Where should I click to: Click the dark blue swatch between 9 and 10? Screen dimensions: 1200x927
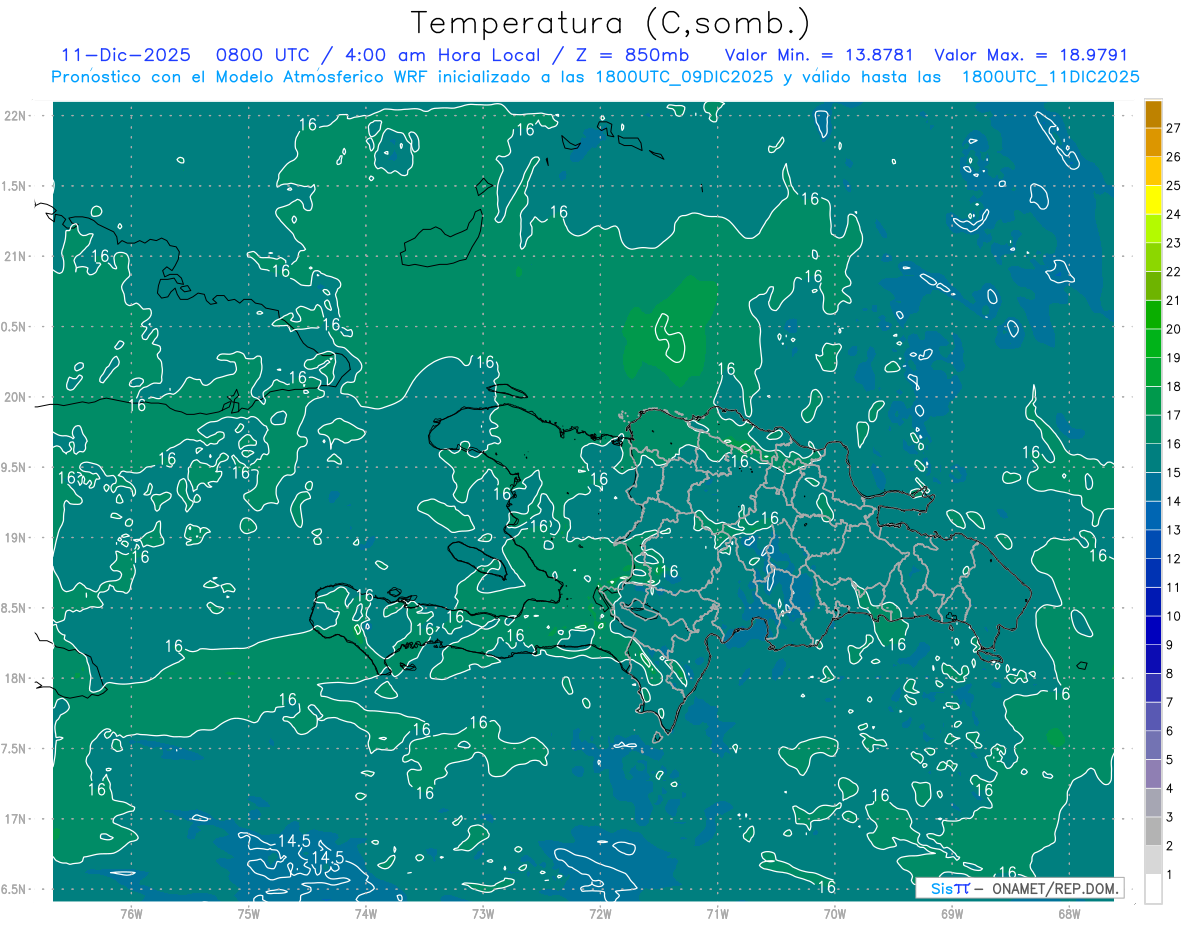point(1153,631)
